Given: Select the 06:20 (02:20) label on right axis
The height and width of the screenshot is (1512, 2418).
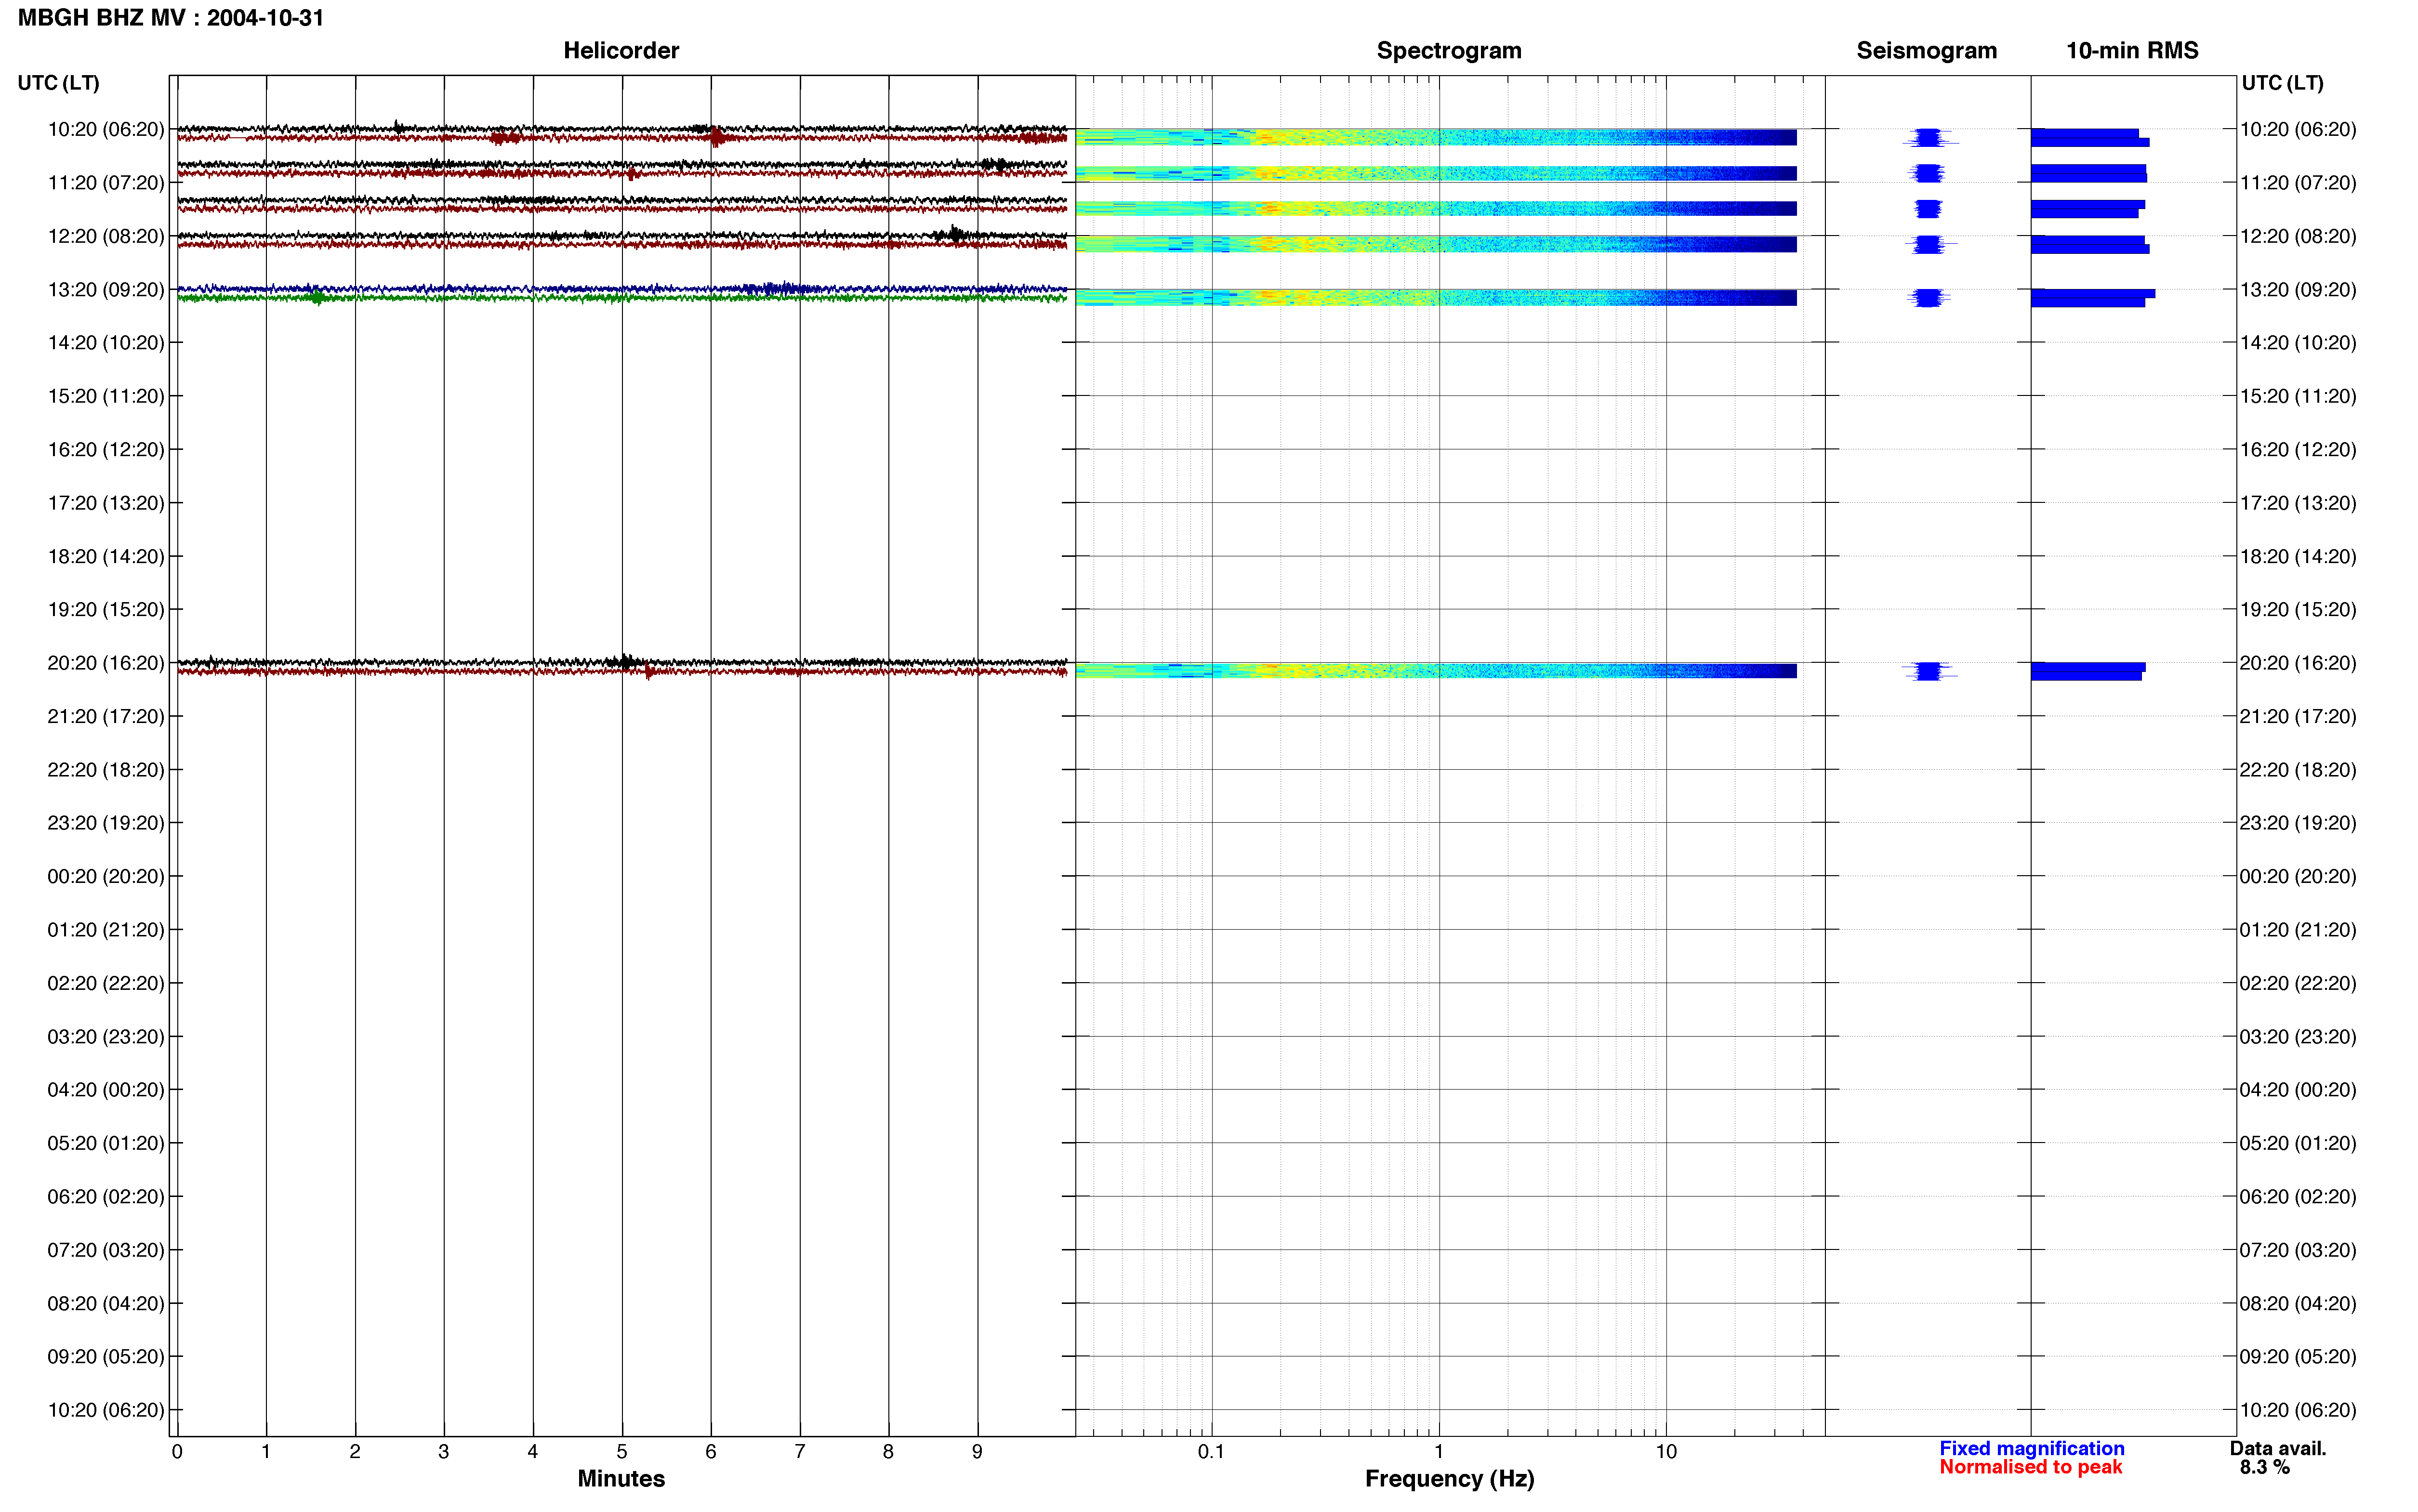Looking at the screenshot, I should click(x=2297, y=1197).
